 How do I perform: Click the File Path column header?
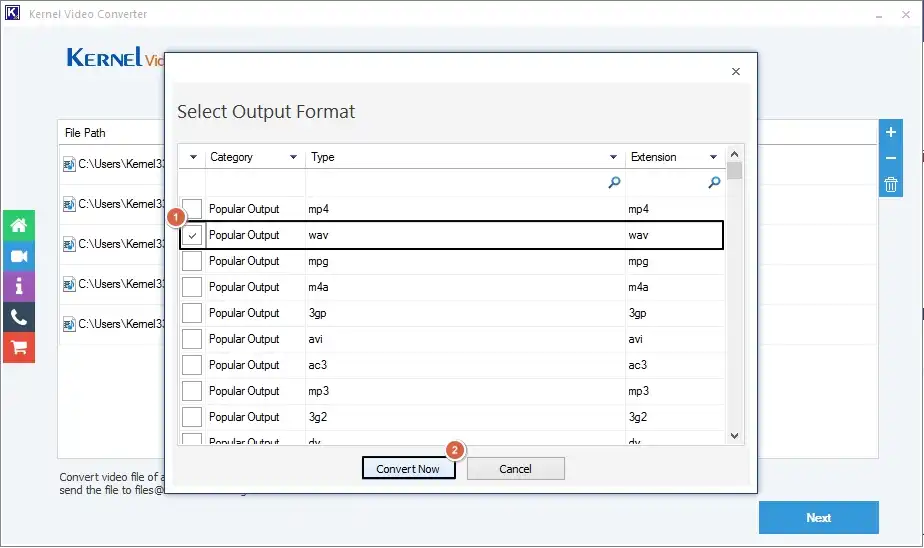point(85,133)
